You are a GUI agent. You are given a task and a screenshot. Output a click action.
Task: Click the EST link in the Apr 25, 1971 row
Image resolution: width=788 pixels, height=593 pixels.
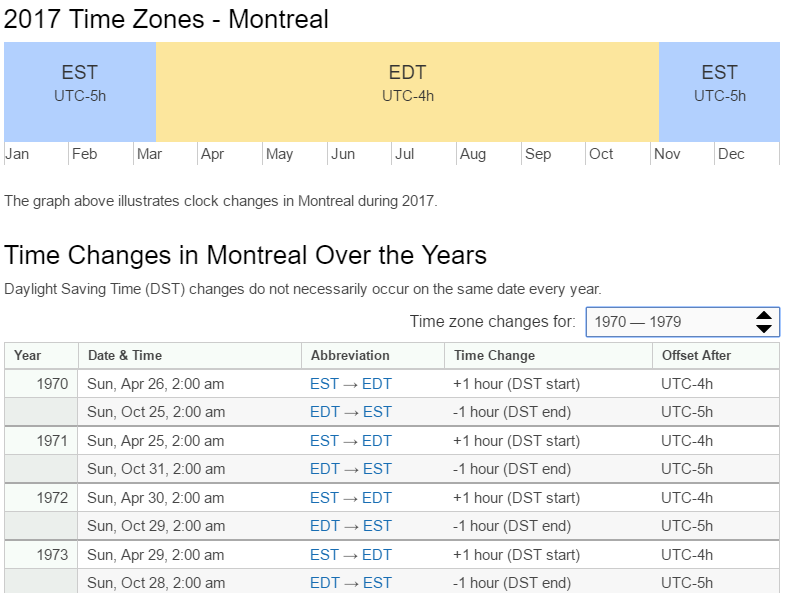point(324,441)
